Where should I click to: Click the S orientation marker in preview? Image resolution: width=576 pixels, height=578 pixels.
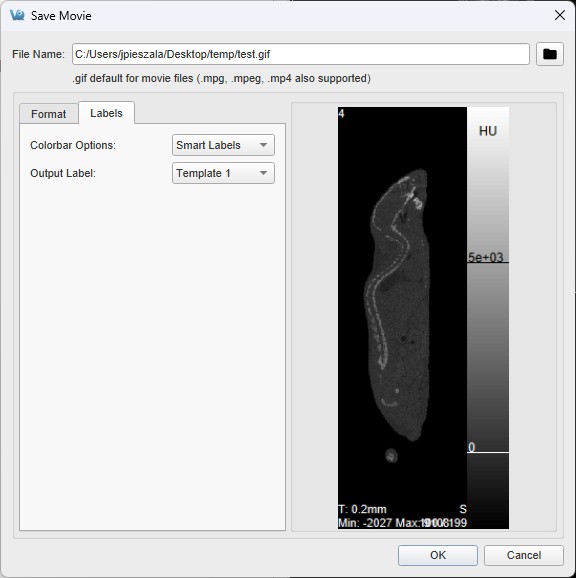(x=463, y=509)
